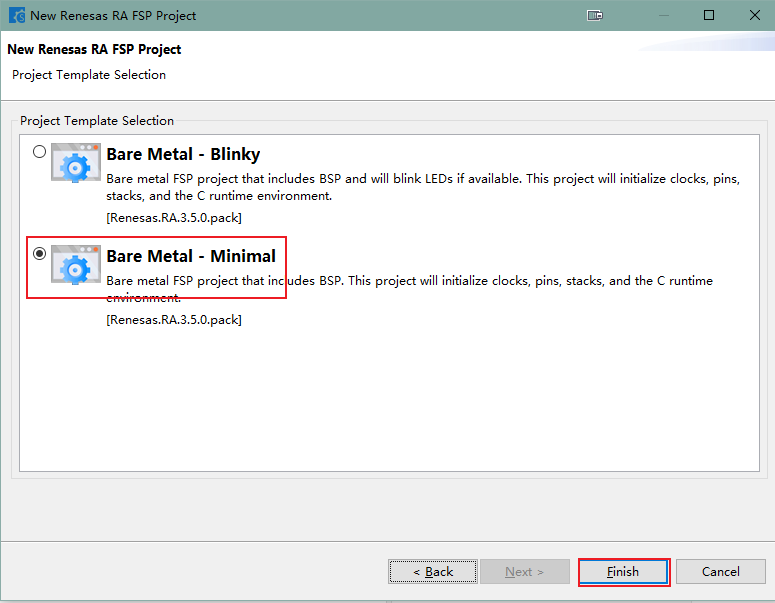Click the Renesas.RA.3.5.0.pack label under Blinky
The image size is (775, 603).
pyautogui.click(x=173, y=217)
